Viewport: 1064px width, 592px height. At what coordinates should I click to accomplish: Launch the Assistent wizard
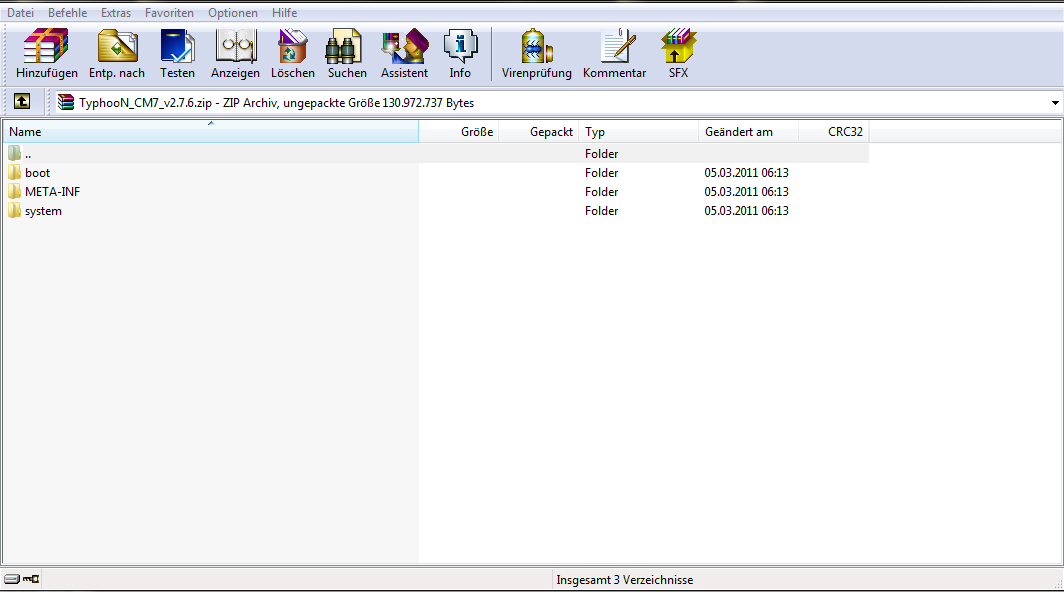point(404,54)
